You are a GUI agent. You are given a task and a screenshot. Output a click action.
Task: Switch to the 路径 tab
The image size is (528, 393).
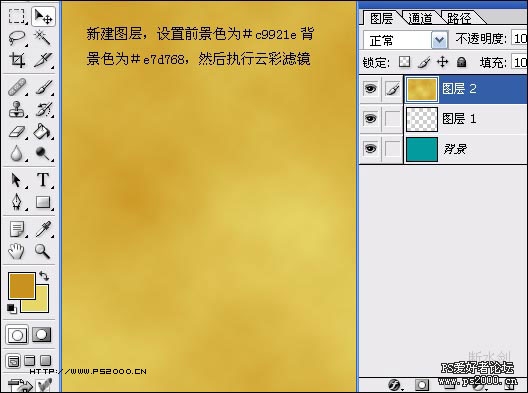pyautogui.click(x=459, y=18)
